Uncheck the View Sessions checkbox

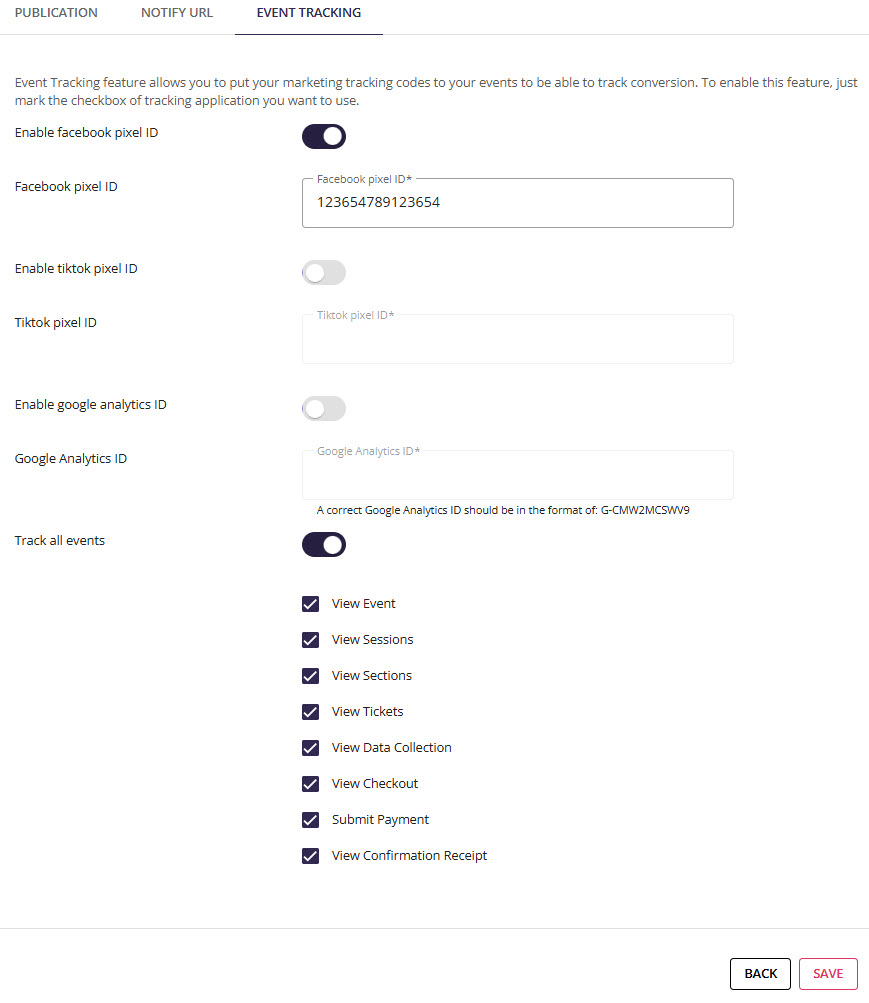tap(310, 640)
